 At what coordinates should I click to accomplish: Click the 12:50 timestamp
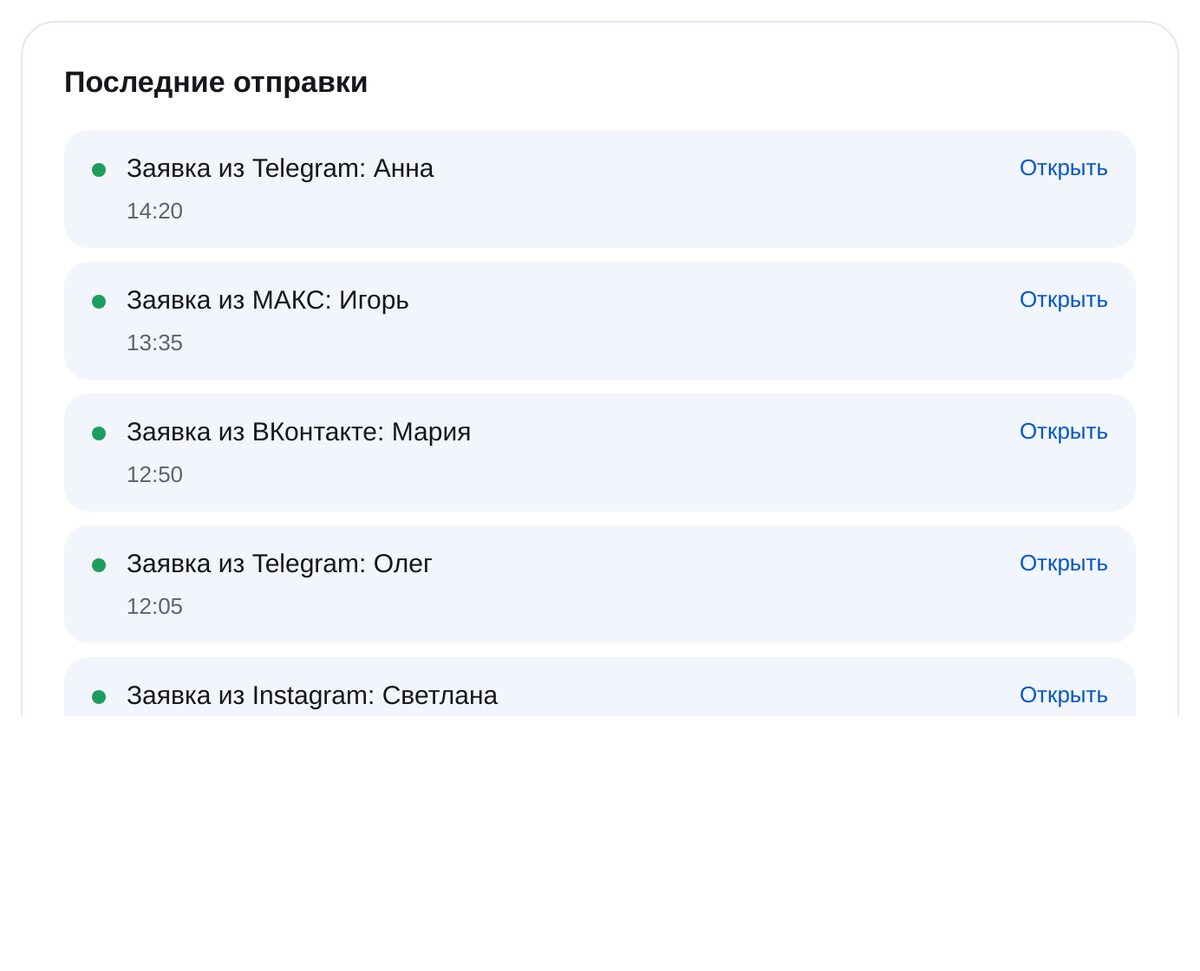pyautogui.click(x=154, y=475)
